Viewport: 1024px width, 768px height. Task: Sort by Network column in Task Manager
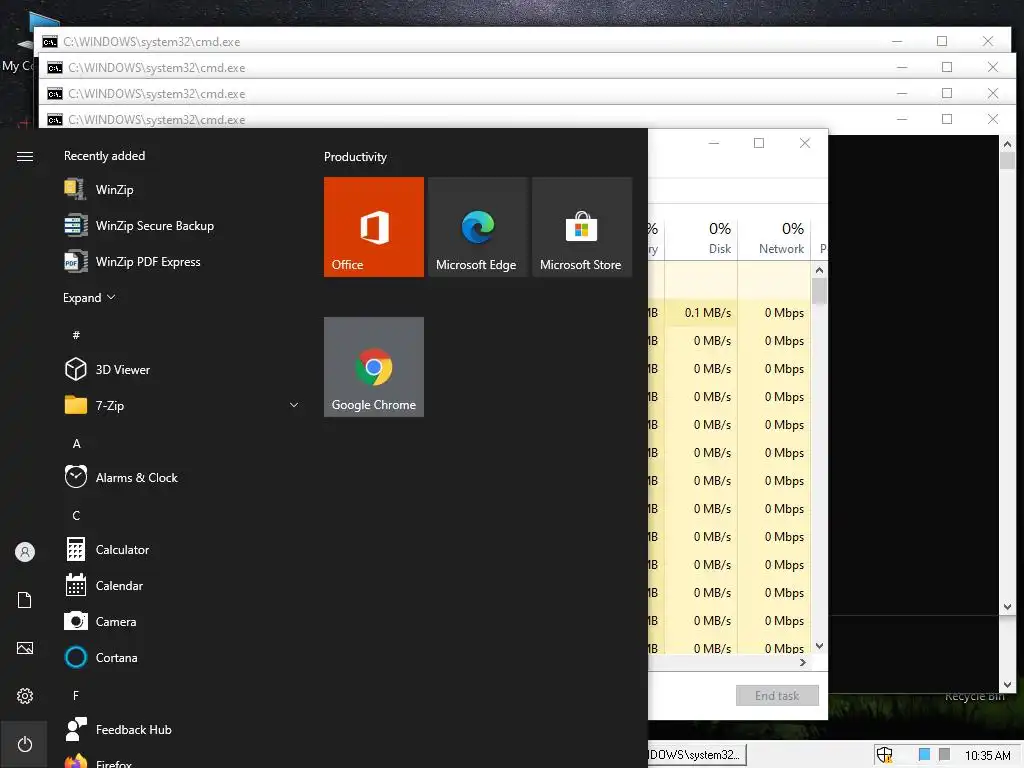[774, 238]
